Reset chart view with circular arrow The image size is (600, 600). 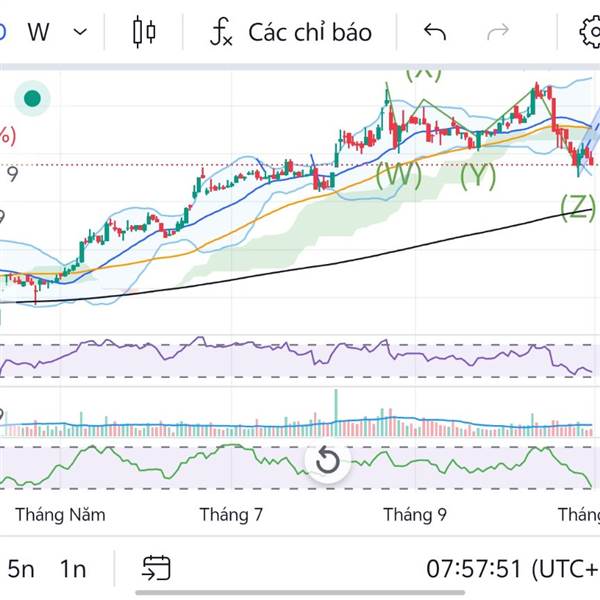coord(327,461)
